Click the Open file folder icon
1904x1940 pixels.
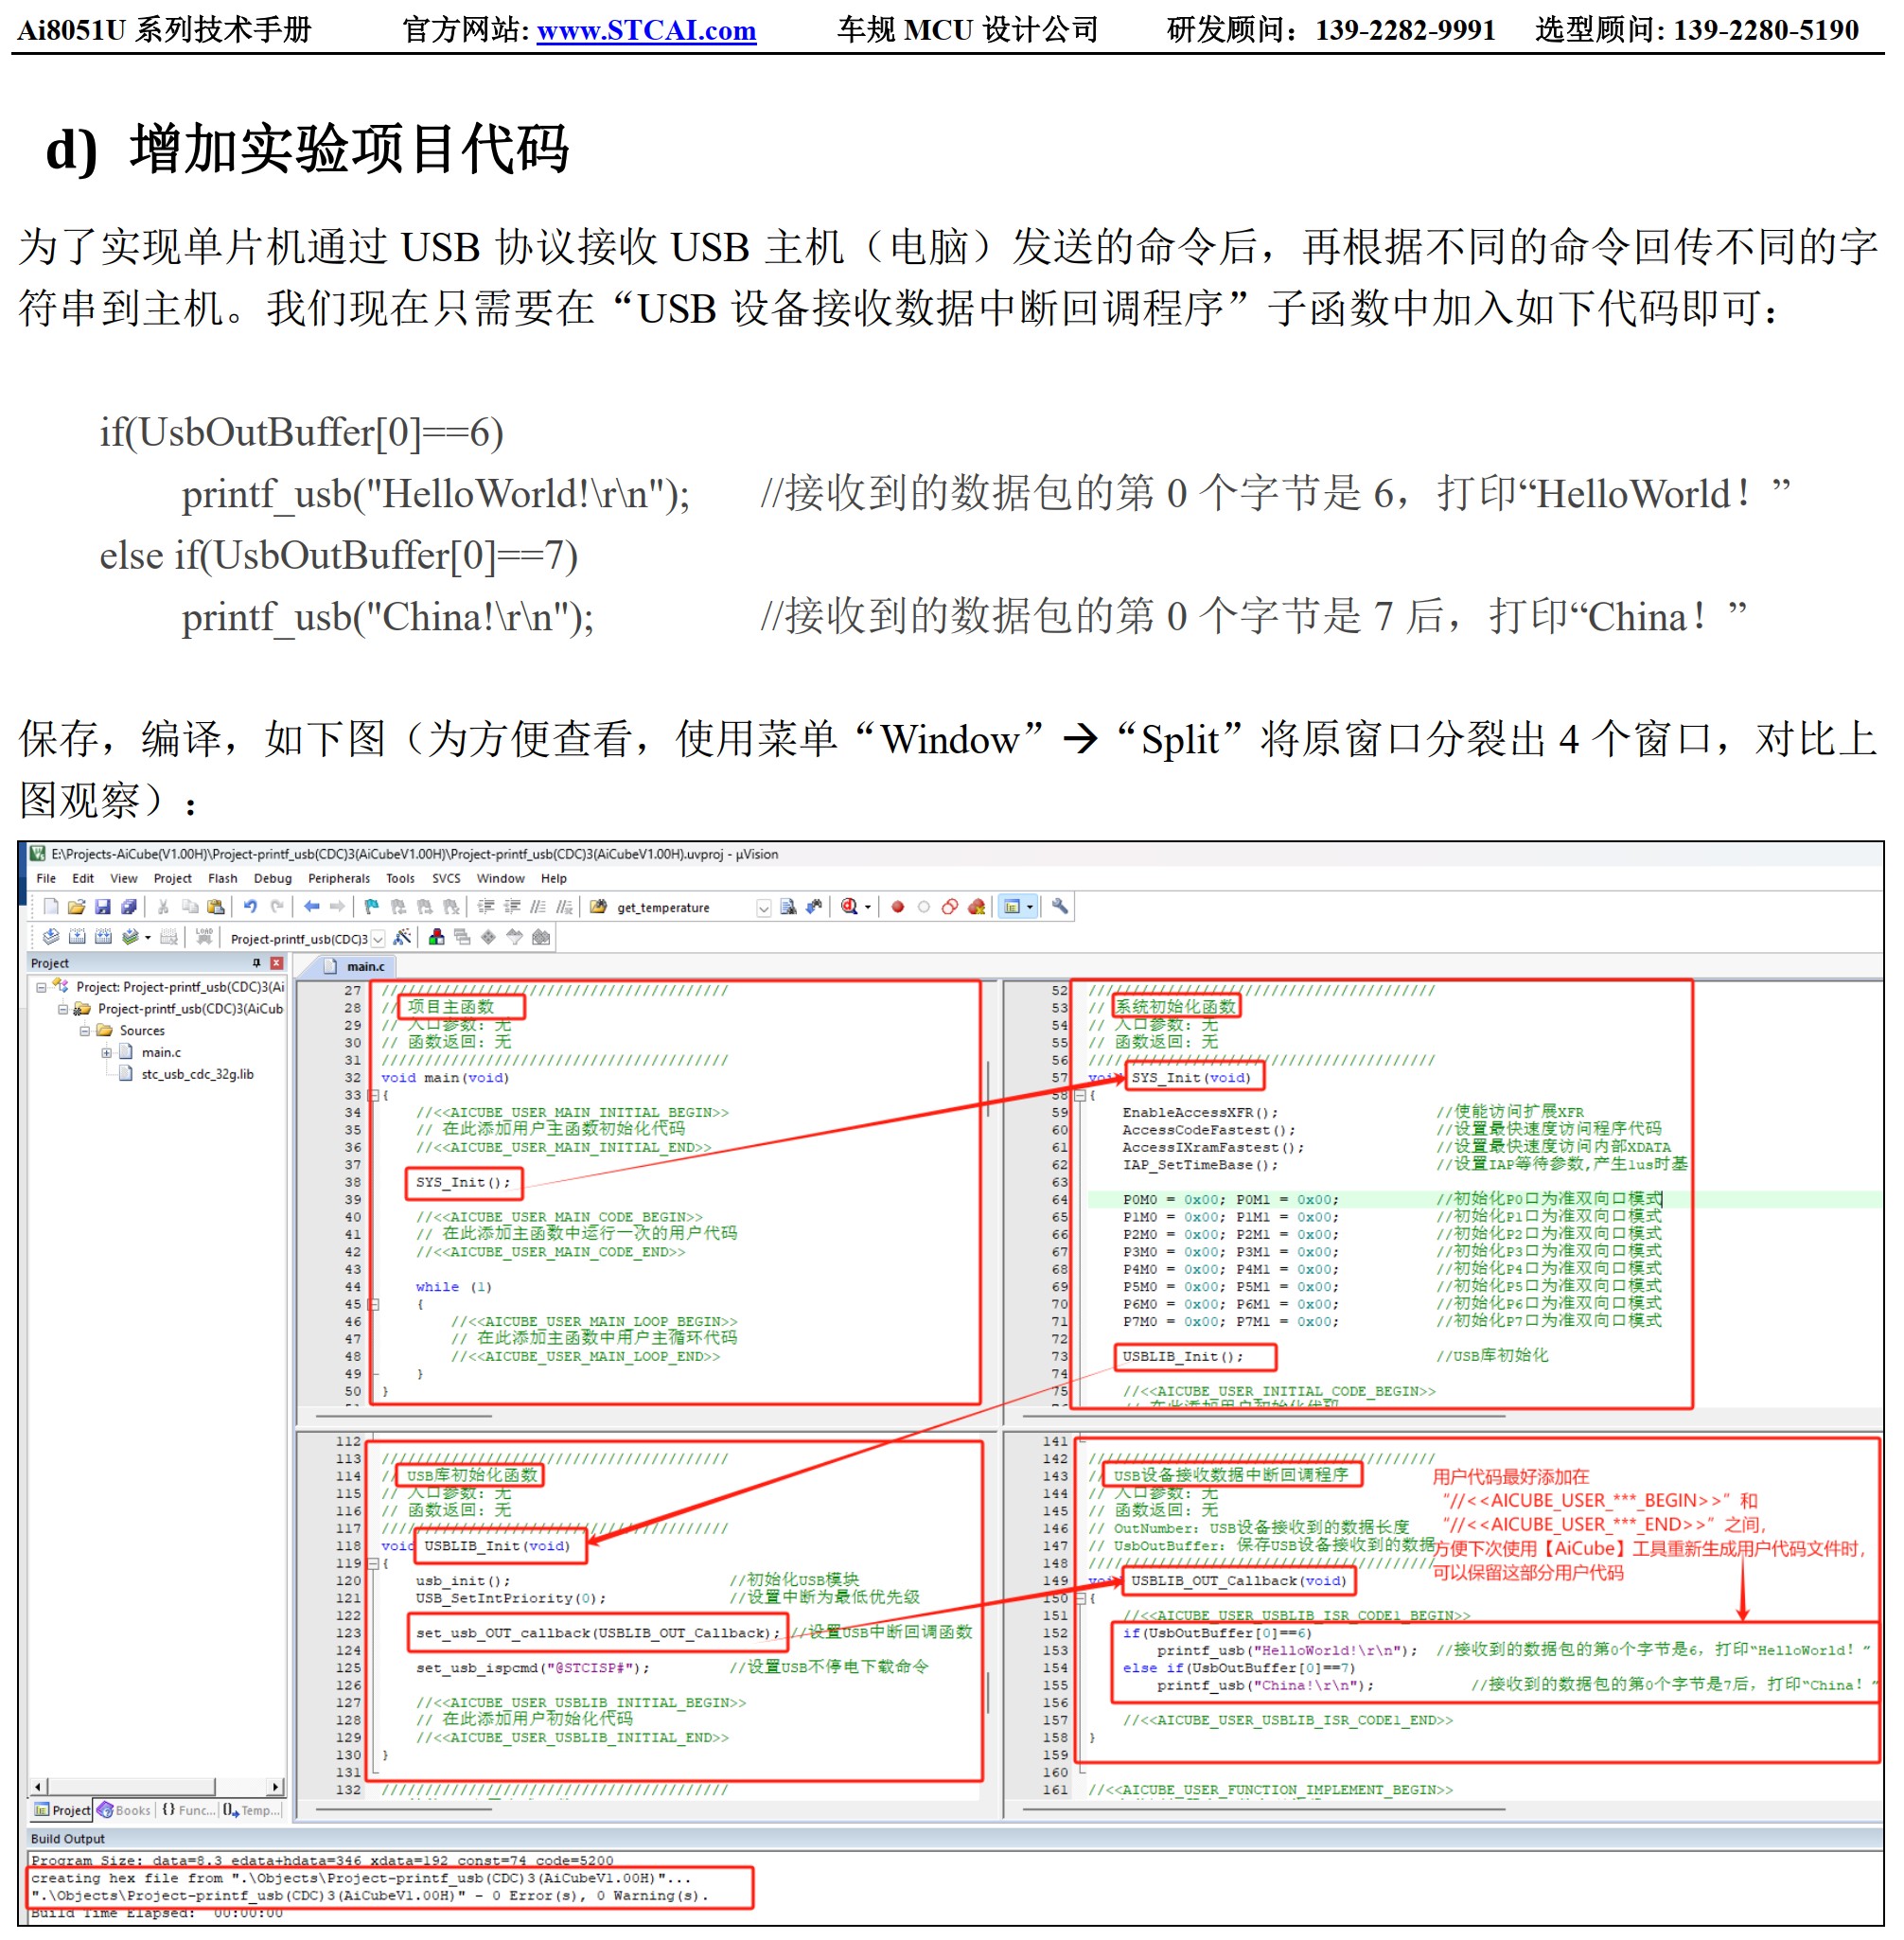(77, 907)
